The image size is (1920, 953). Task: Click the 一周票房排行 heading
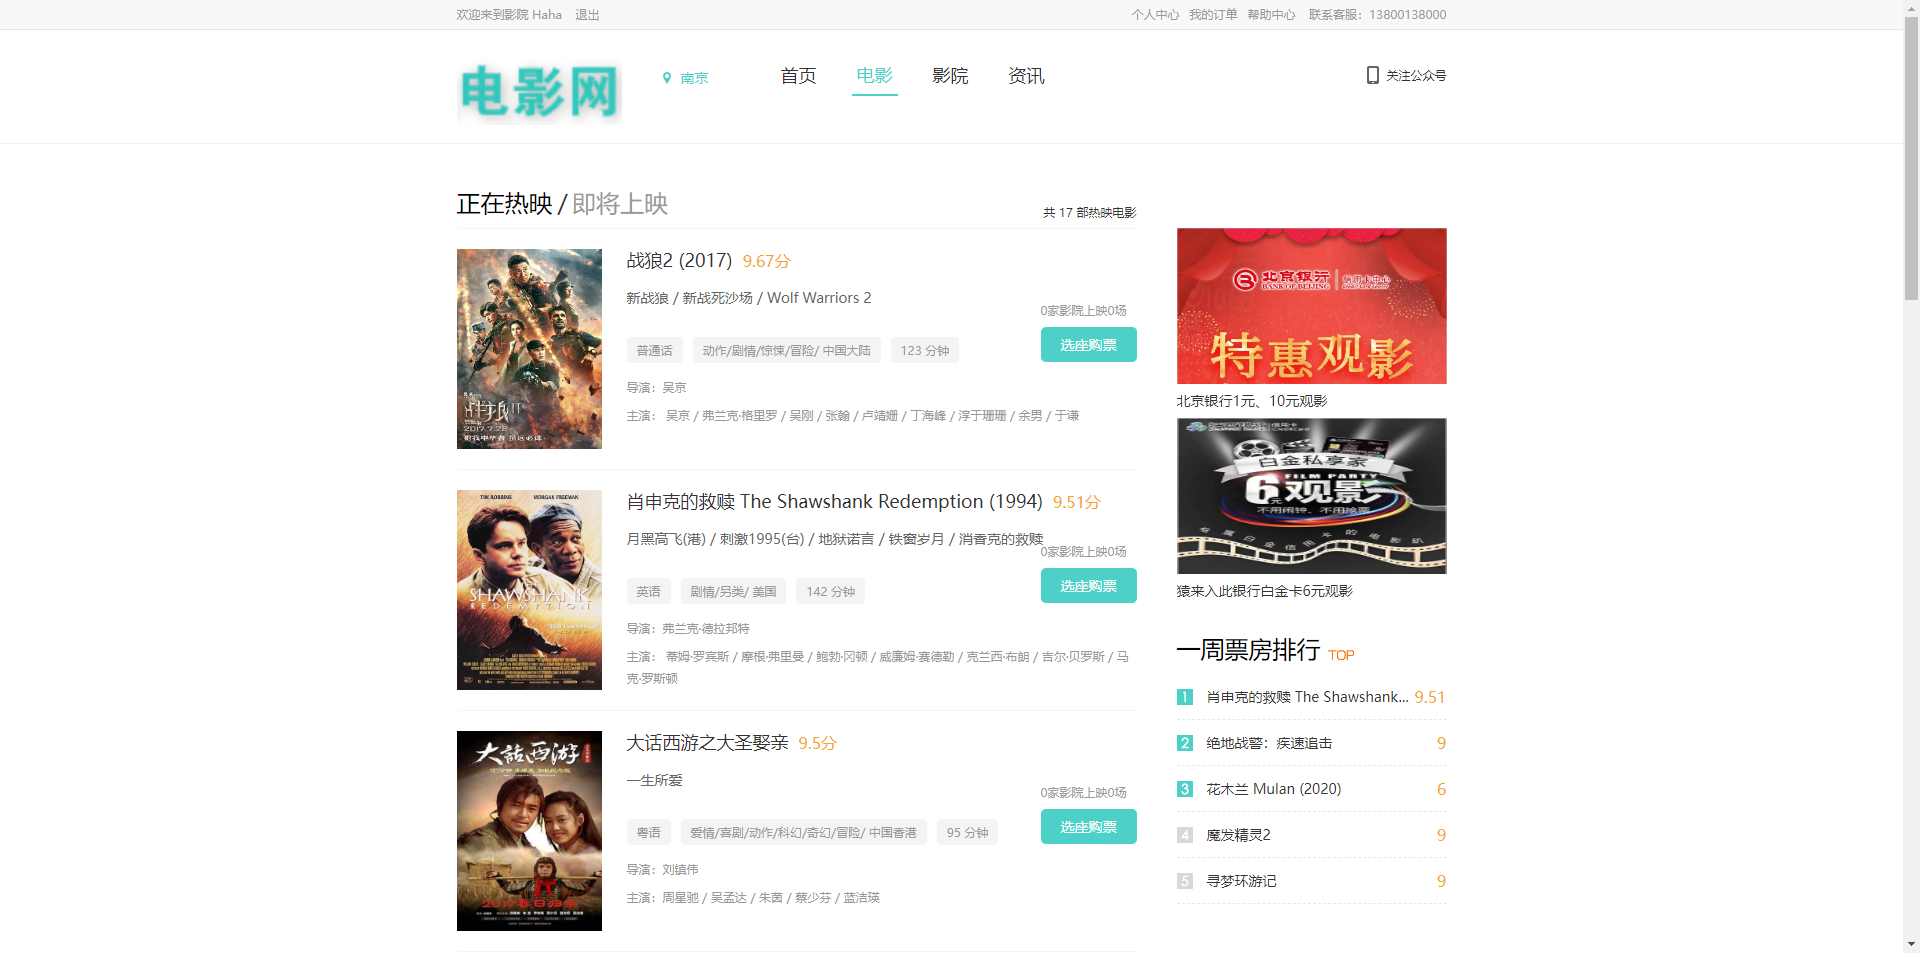pos(1248,650)
